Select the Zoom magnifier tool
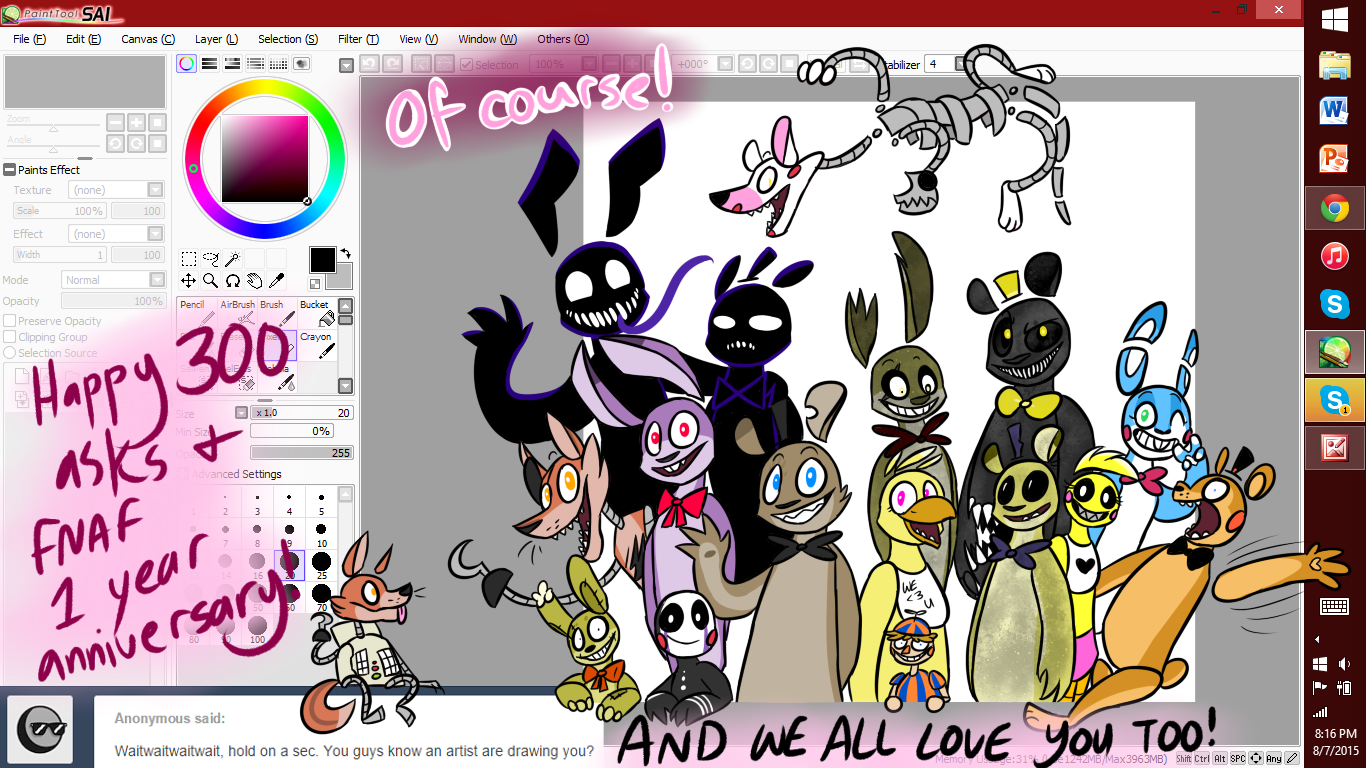Viewport: 1366px width, 768px height. click(x=210, y=281)
